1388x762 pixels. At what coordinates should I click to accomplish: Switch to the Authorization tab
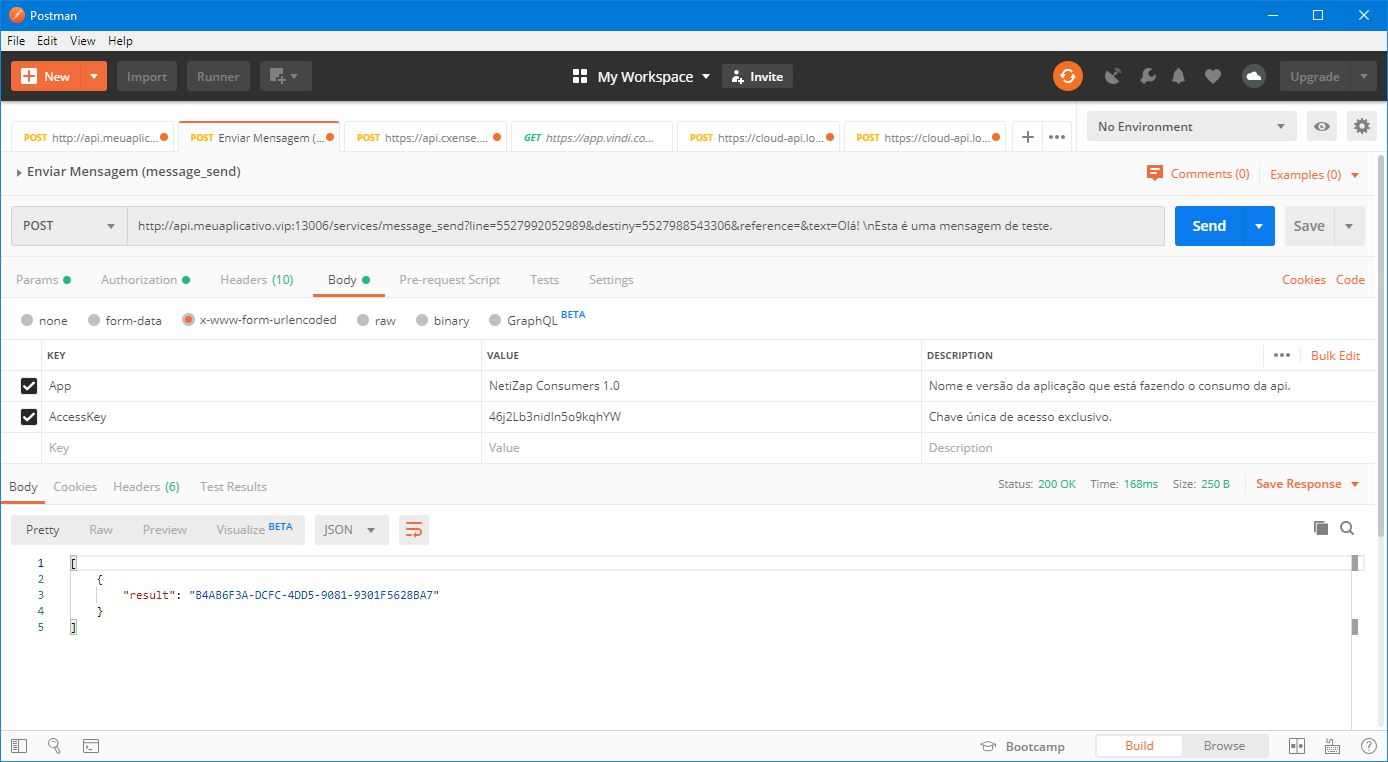[139, 280]
